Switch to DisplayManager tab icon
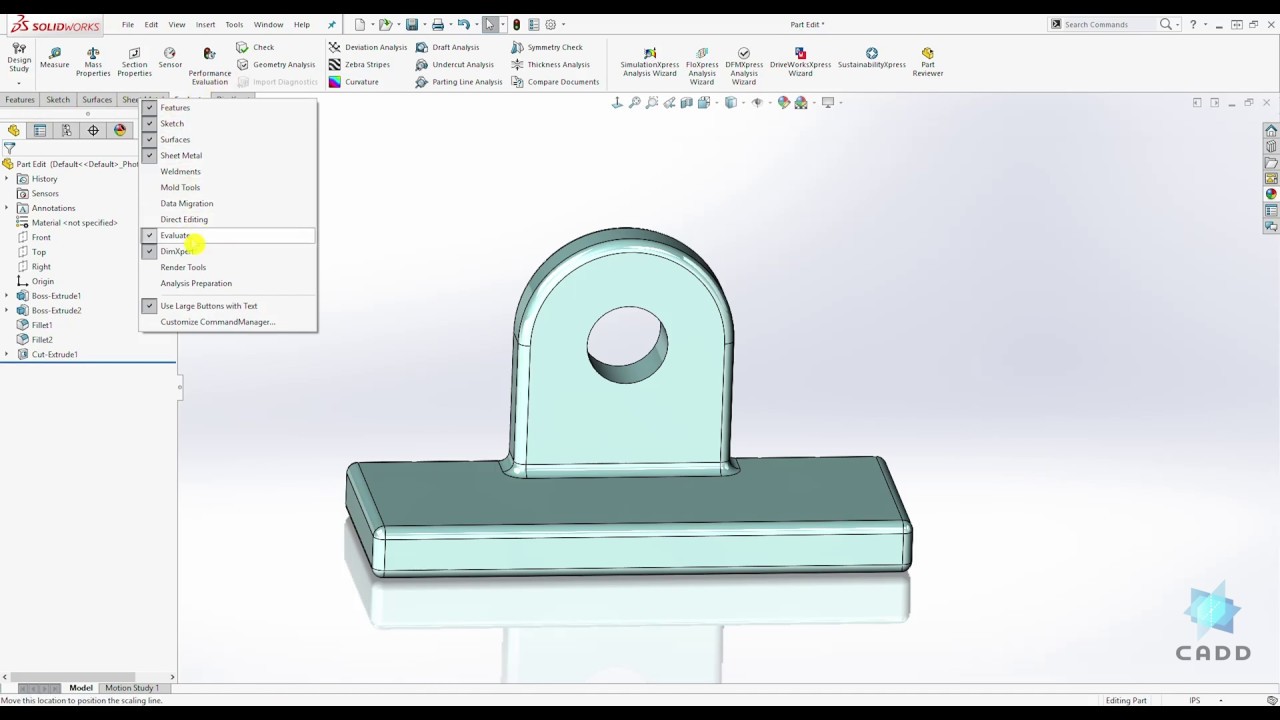This screenshot has width=1280, height=720. point(120,130)
